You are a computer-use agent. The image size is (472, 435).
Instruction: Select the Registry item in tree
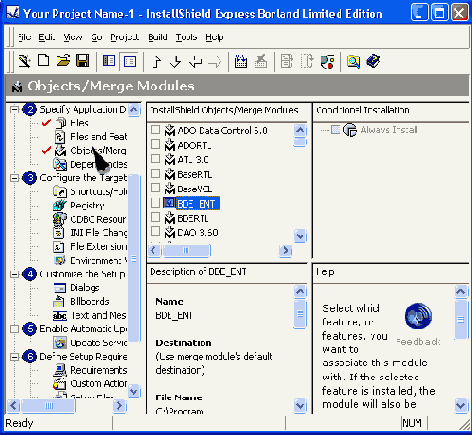point(87,205)
